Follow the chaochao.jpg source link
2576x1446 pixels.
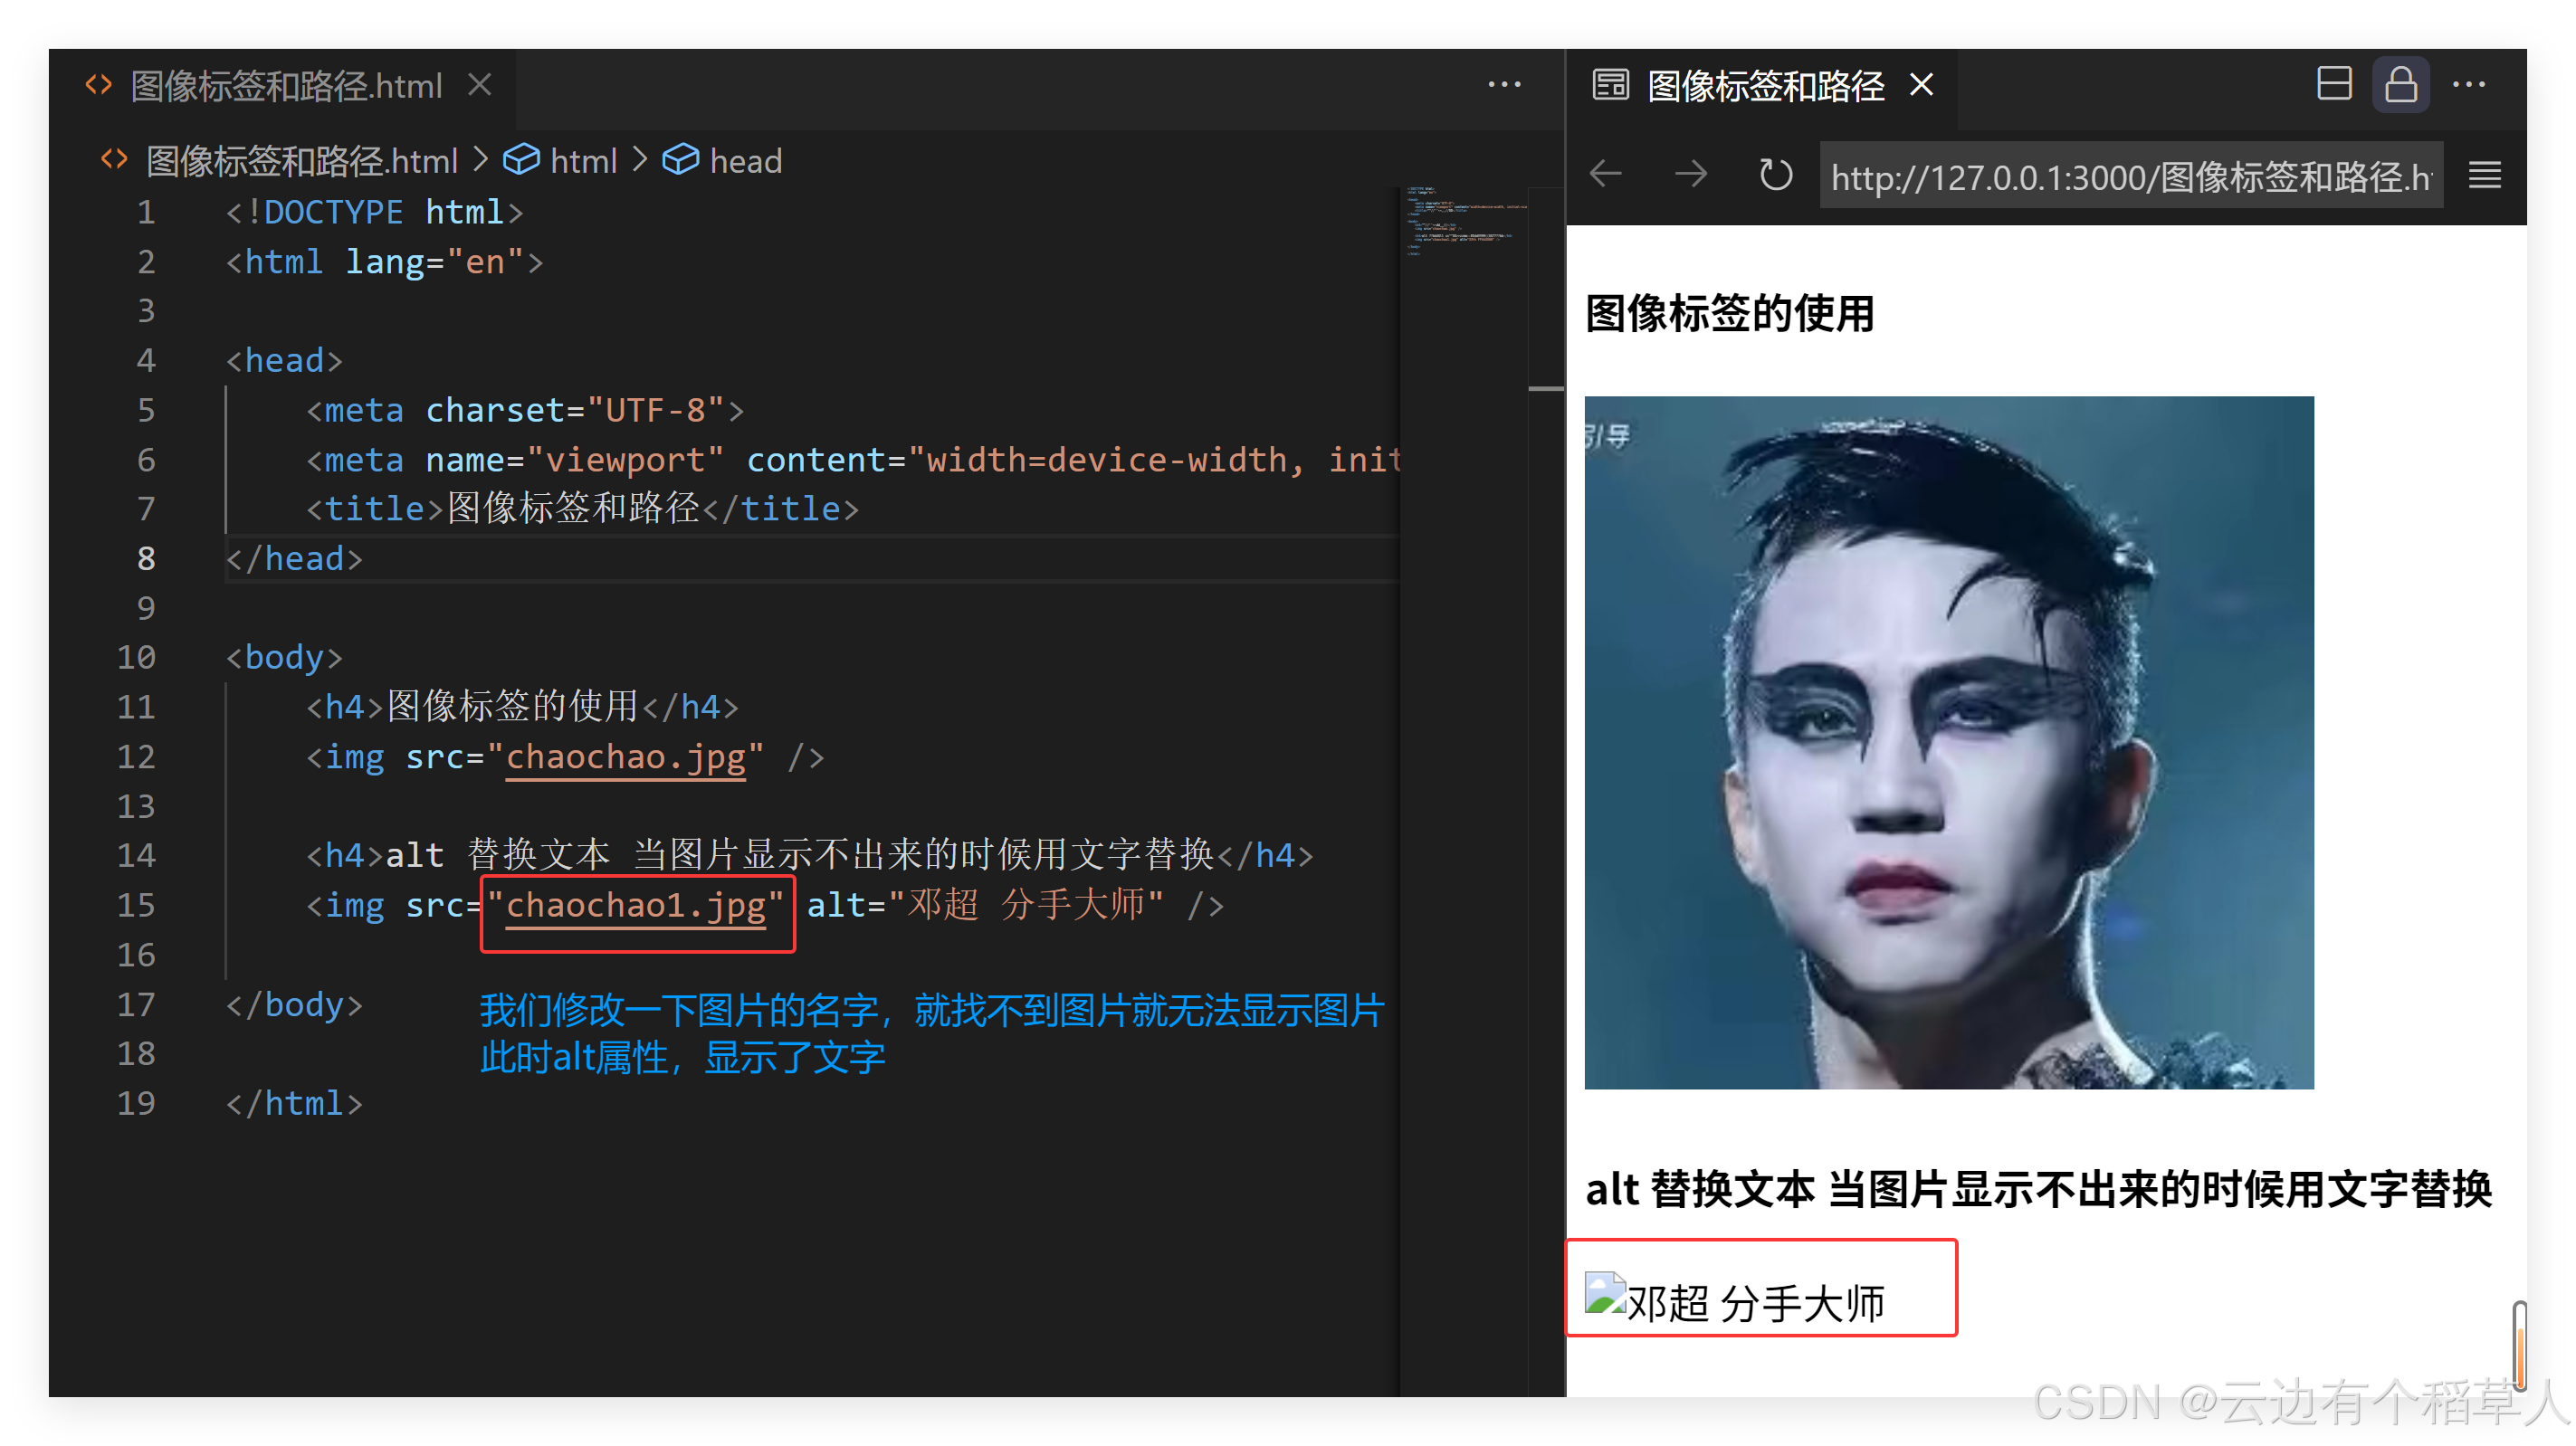(x=626, y=757)
